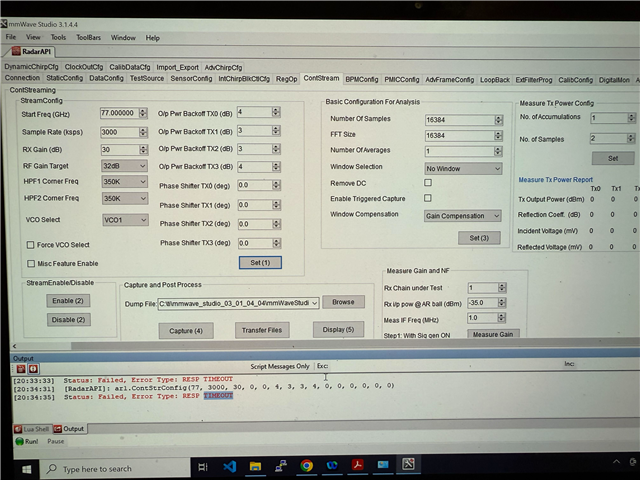Open the VCO Select dropdown
The image size is (640, 480).
(x=125, y=220)
